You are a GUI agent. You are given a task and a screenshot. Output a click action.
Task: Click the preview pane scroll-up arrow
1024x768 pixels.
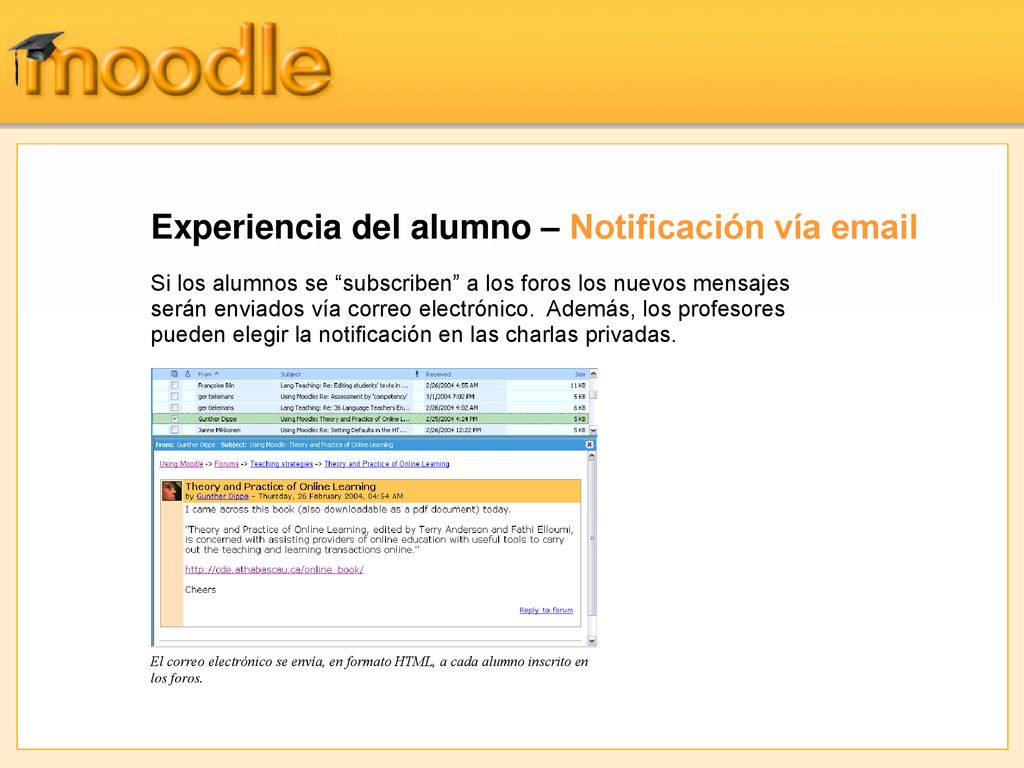[592, 456]
